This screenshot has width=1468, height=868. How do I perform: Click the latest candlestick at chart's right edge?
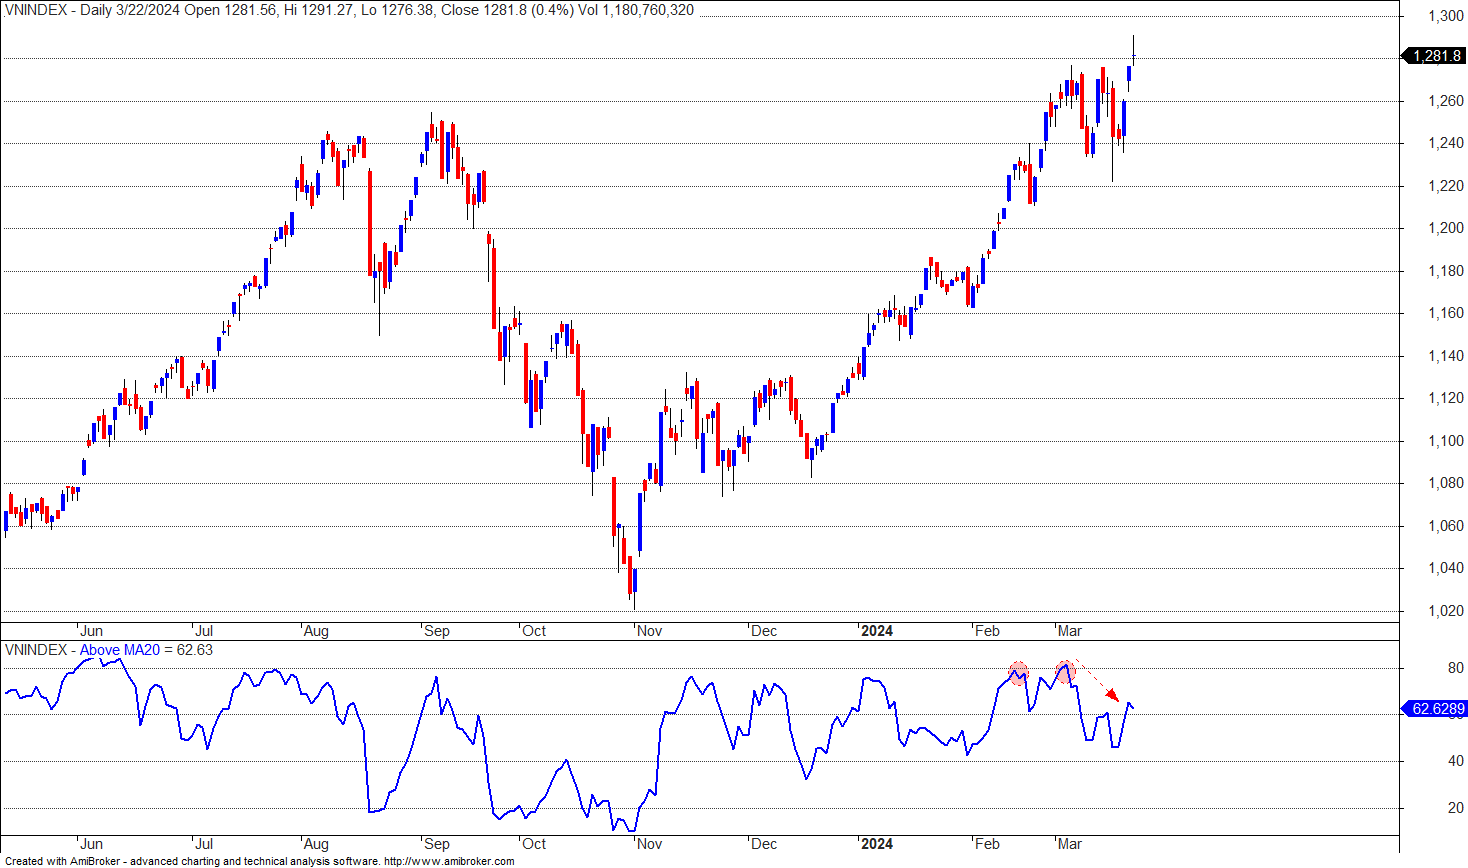click(1133, 55)
